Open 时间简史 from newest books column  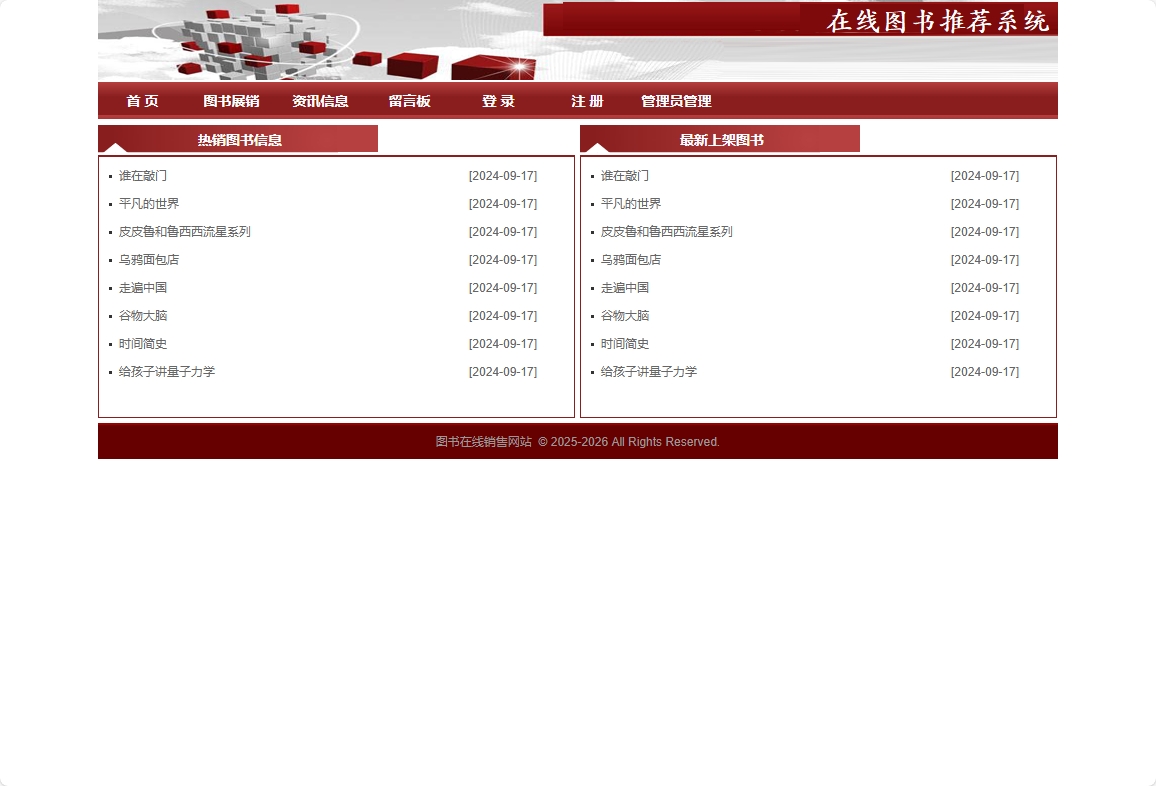pyautogui.click(x=625, y=343)
